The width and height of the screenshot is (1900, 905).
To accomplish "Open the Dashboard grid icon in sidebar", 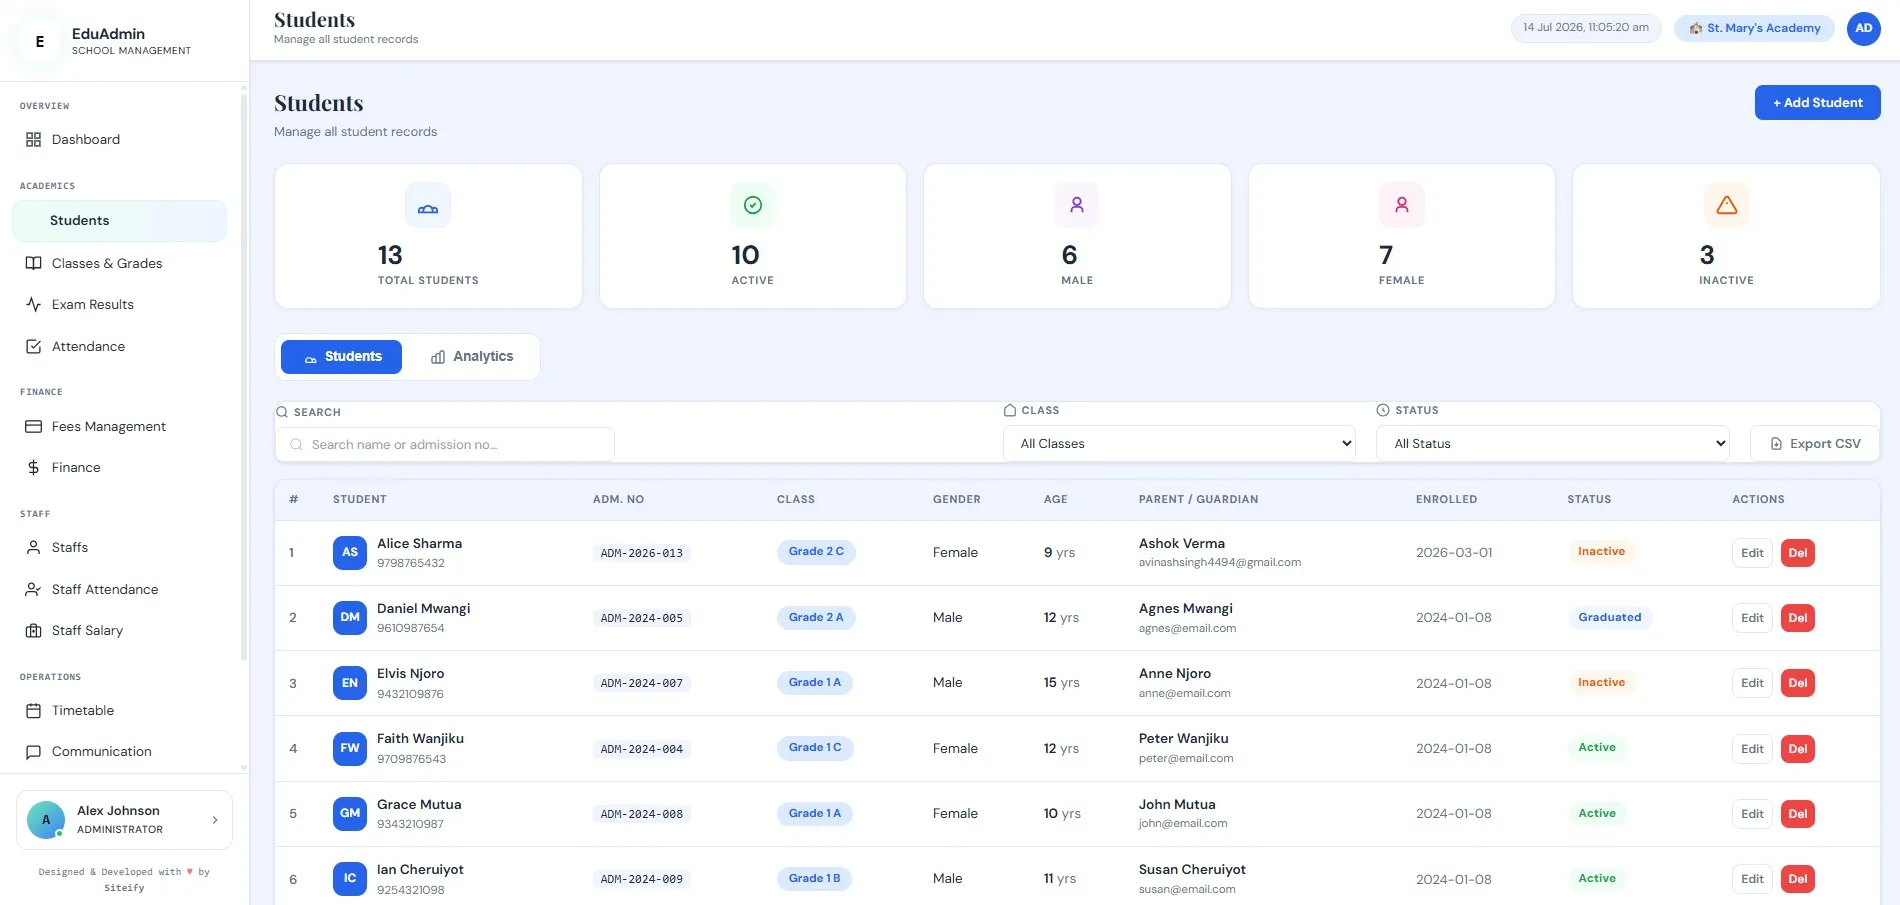I will tap(33, 140).
